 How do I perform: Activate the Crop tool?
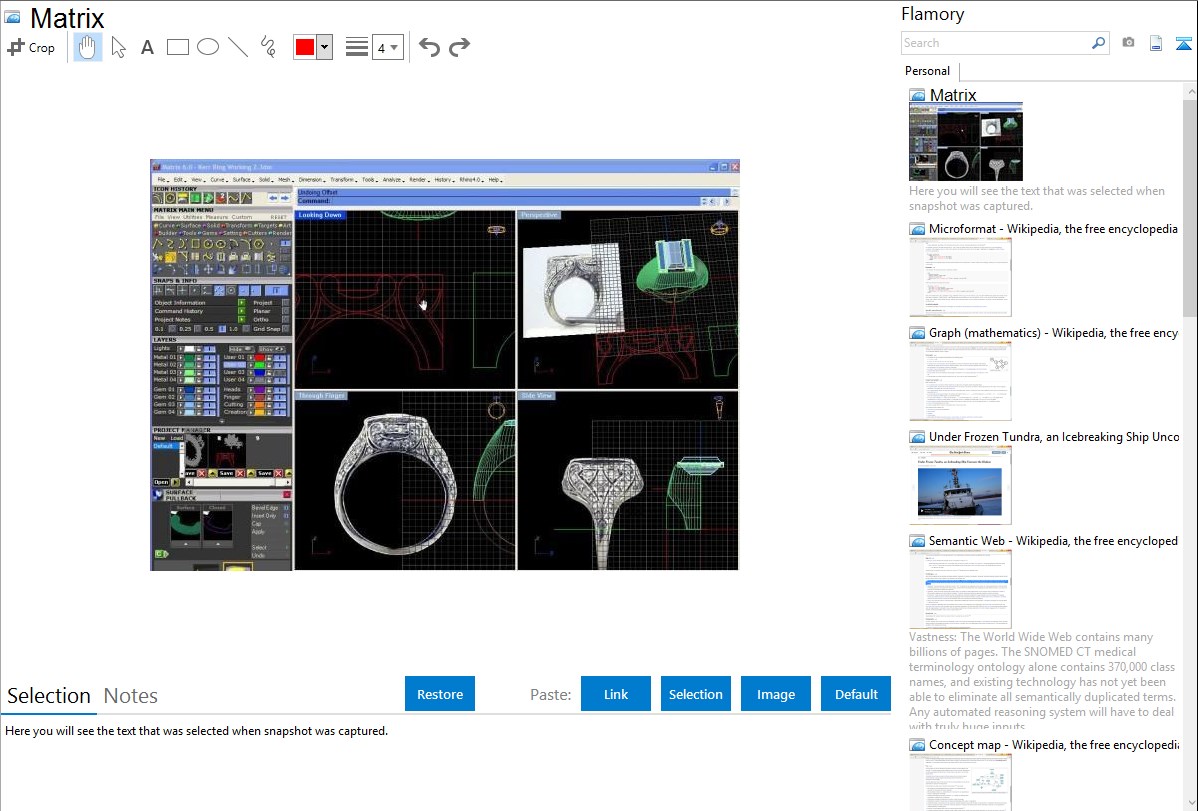[31, 47]
